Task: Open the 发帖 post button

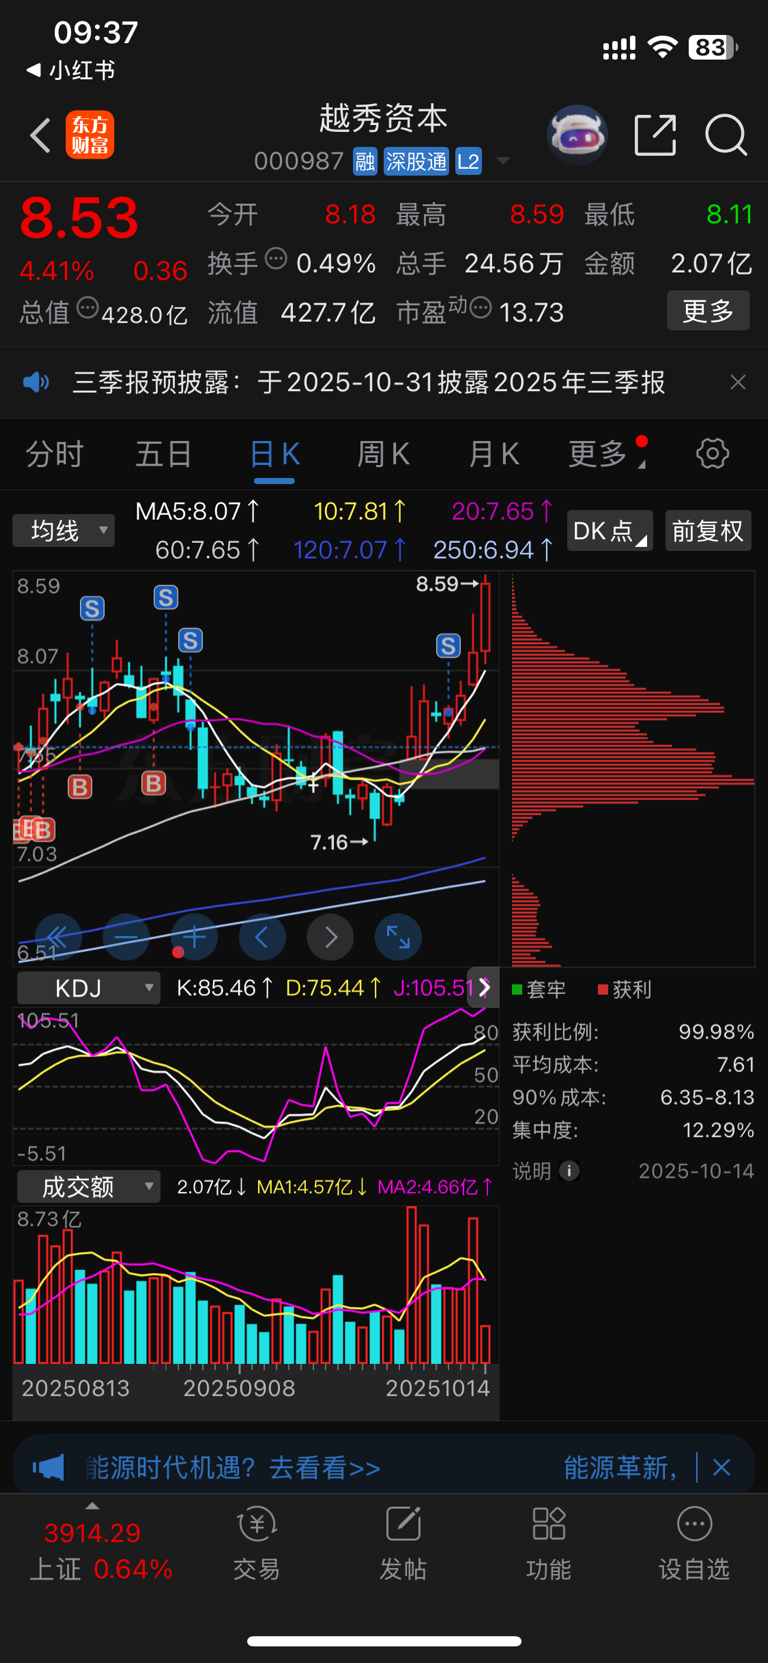Action: click(x=403, y=1544)
